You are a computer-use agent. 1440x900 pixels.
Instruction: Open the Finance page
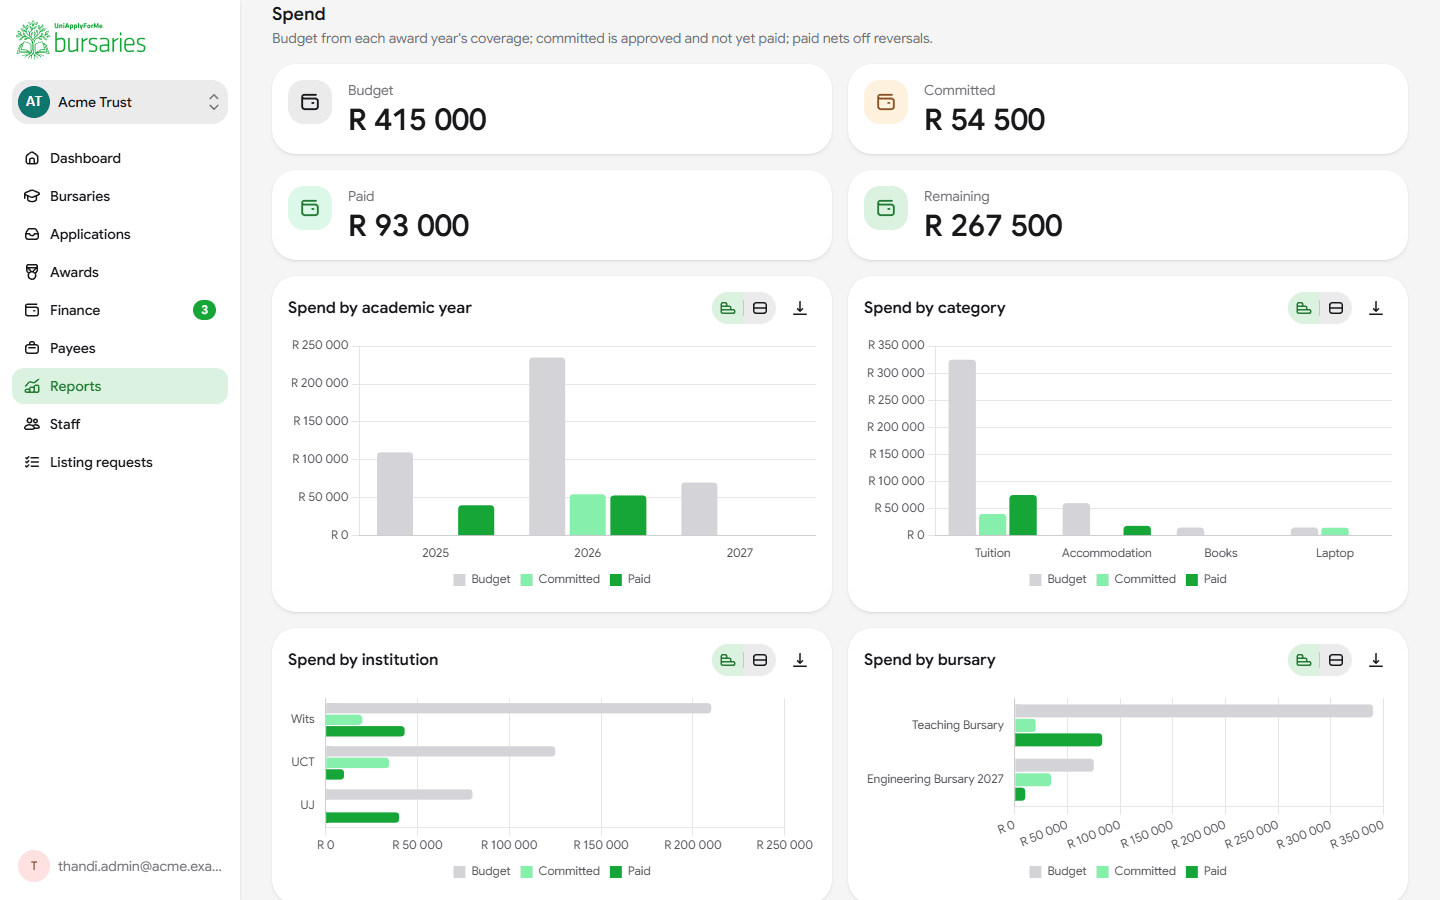pos(120,310)
